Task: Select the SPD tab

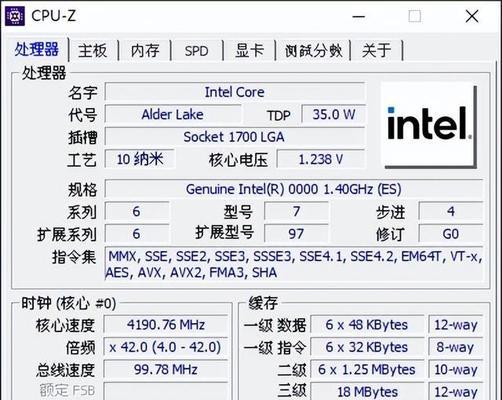Action: coord(196,51)
